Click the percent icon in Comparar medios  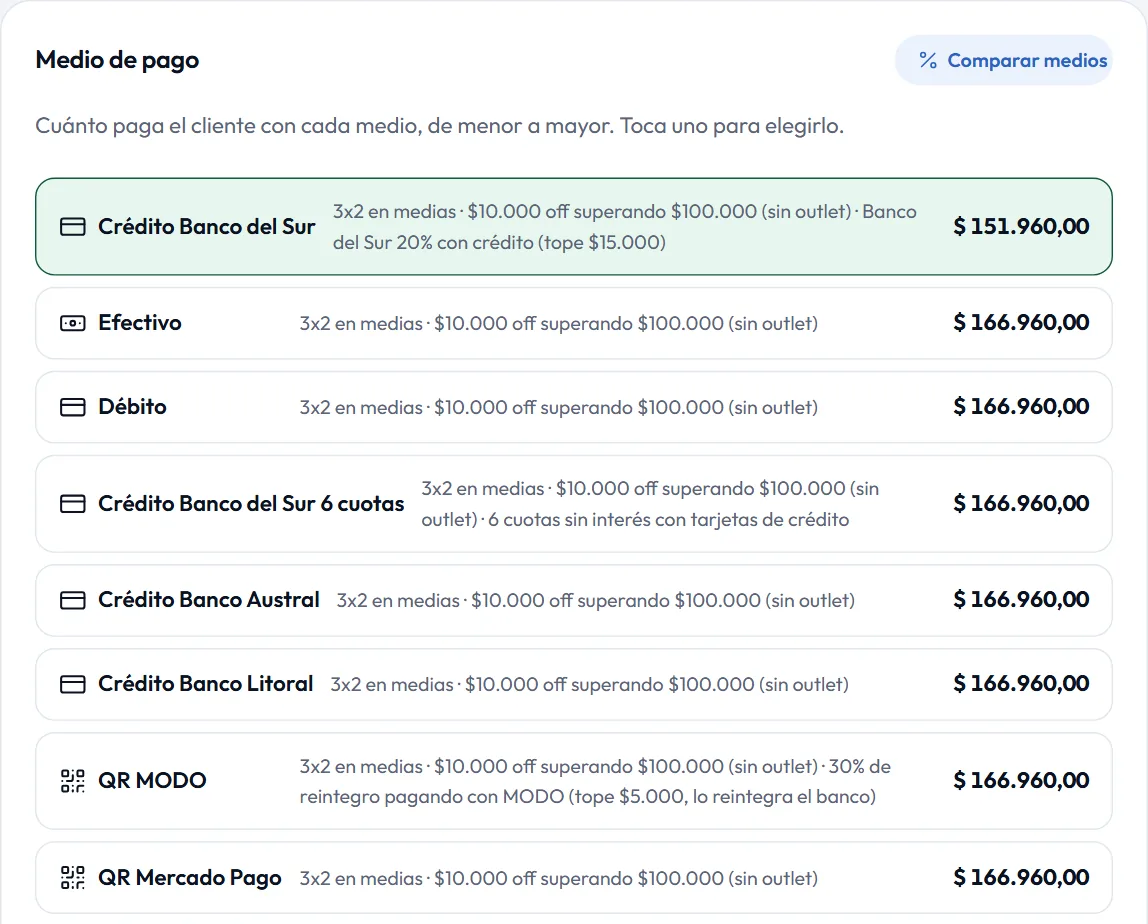[x=928, y=61]
